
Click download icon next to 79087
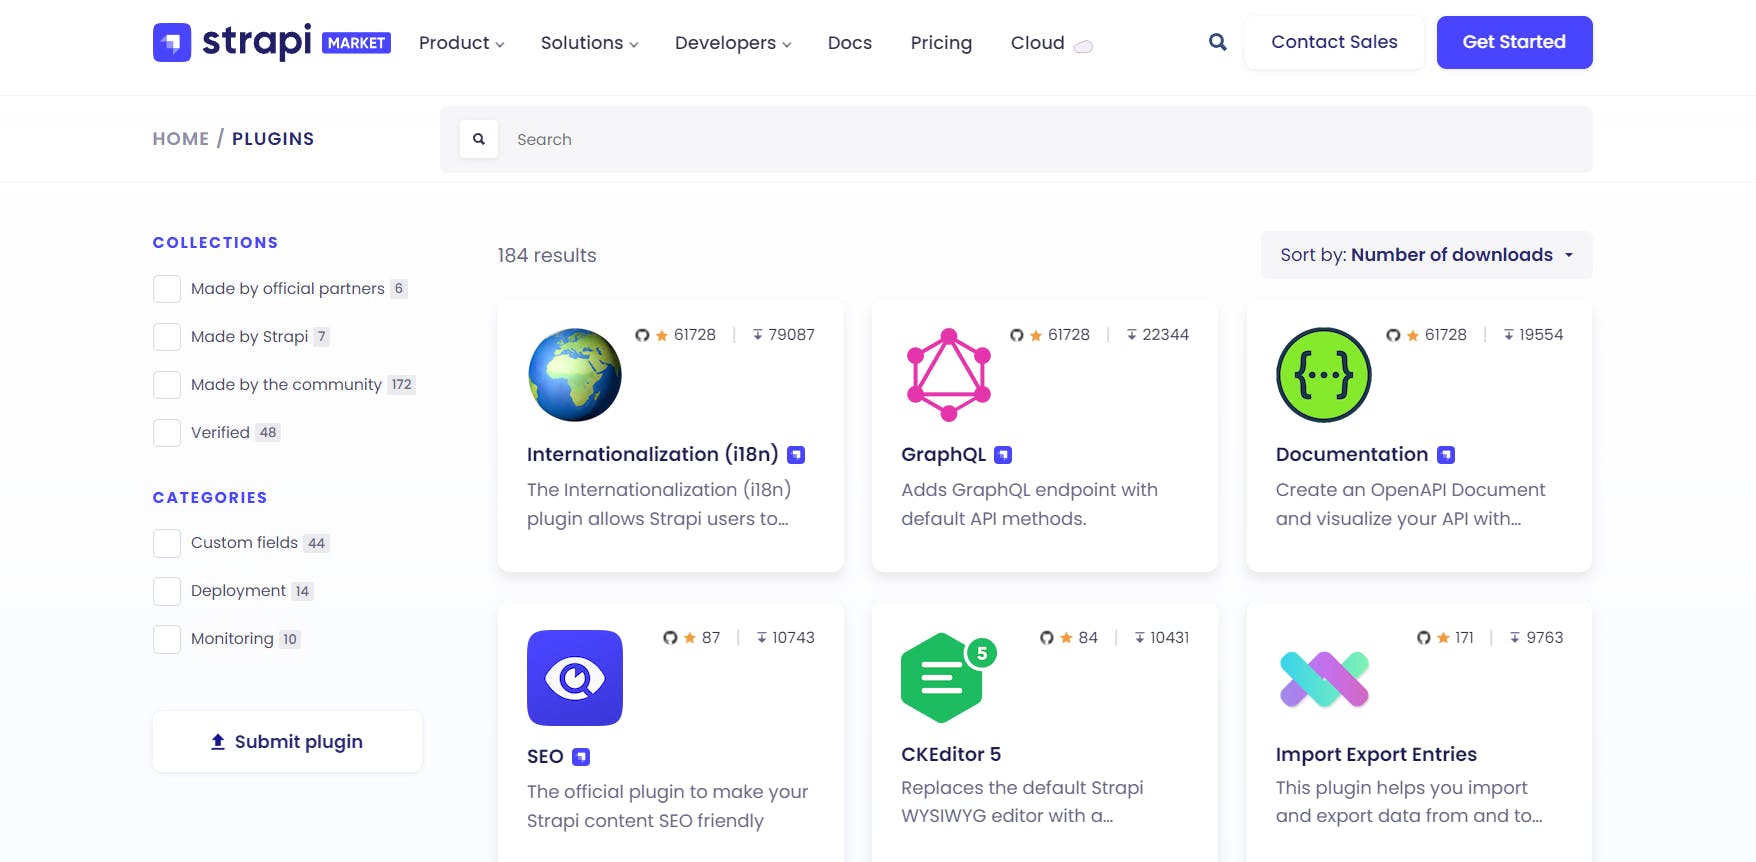pos(758,335)
